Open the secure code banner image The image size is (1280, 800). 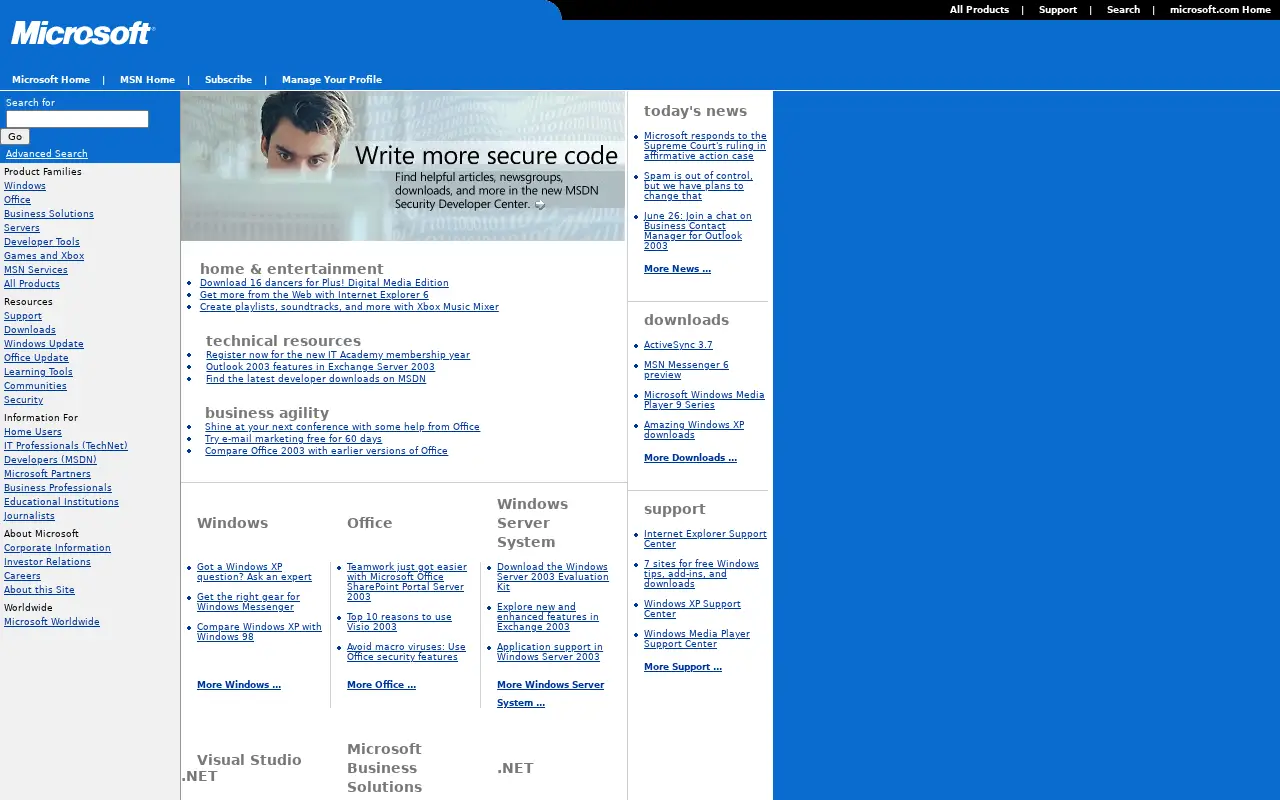click(403, 166)
